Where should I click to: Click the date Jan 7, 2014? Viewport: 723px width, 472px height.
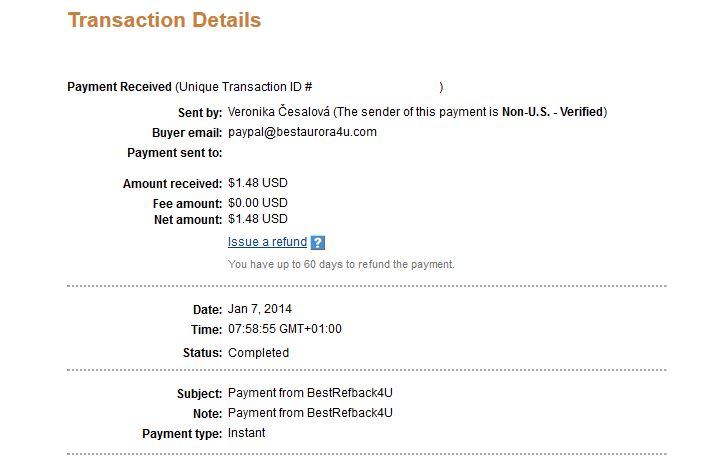tap(260, 309)
